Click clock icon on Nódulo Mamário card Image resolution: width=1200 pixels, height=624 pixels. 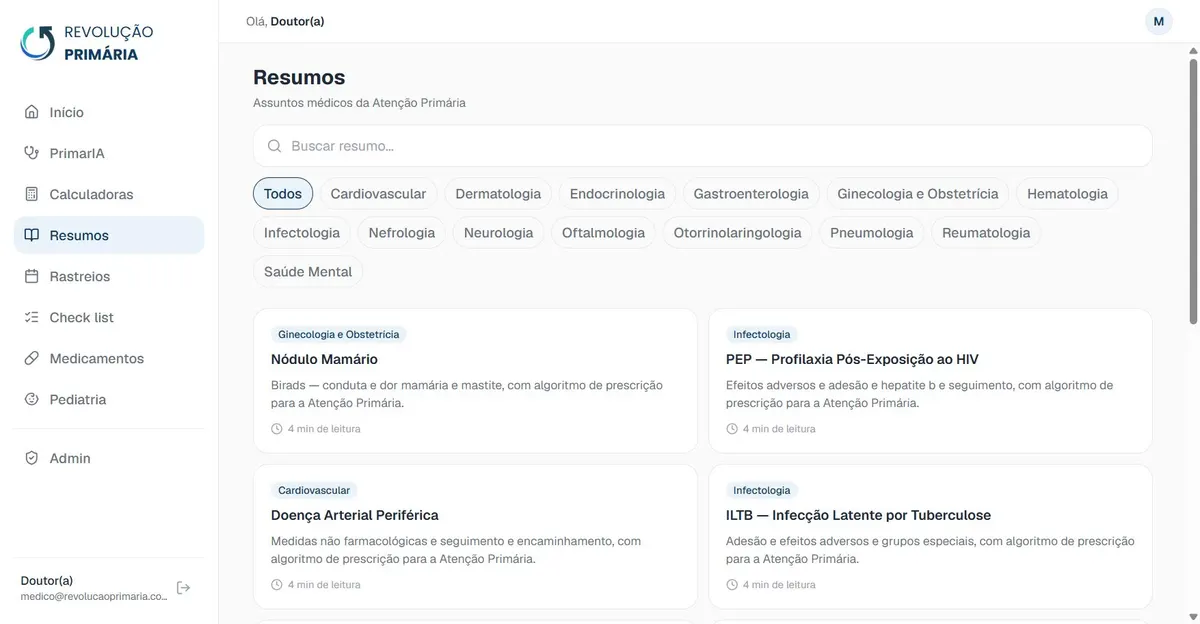click(x=277, y=429)
